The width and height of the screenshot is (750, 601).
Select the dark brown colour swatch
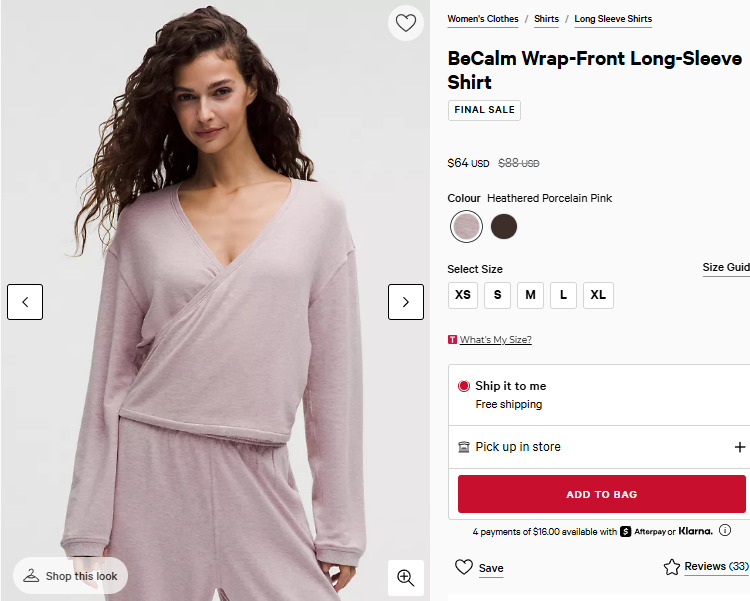pyautogui.click(x=504, y=227)
